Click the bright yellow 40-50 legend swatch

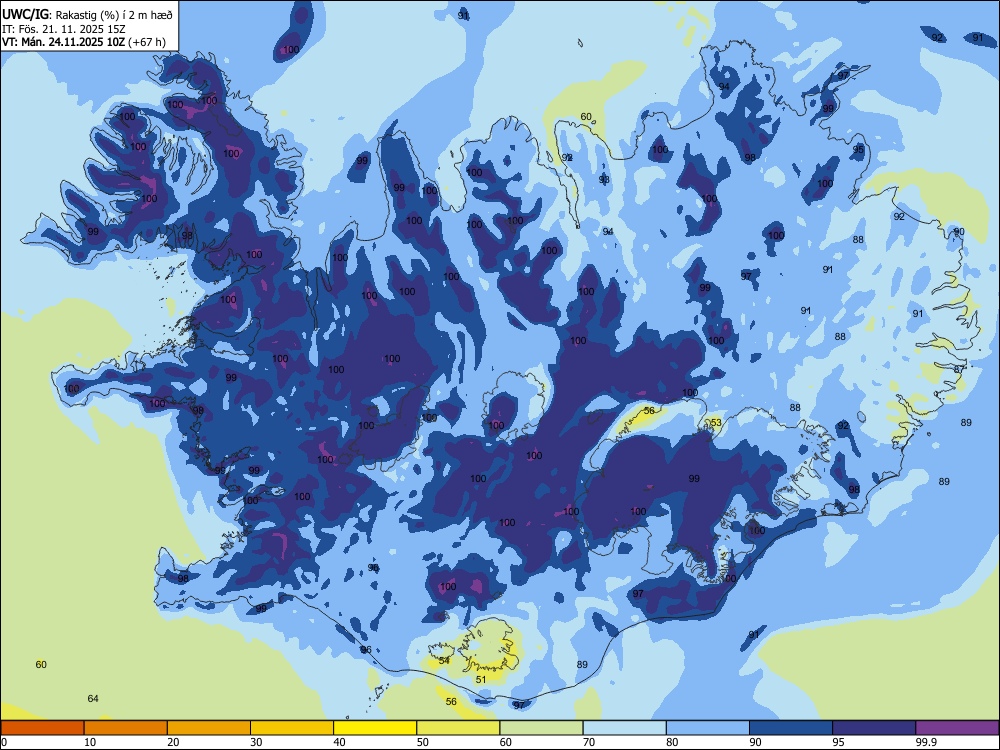[375, 728]
